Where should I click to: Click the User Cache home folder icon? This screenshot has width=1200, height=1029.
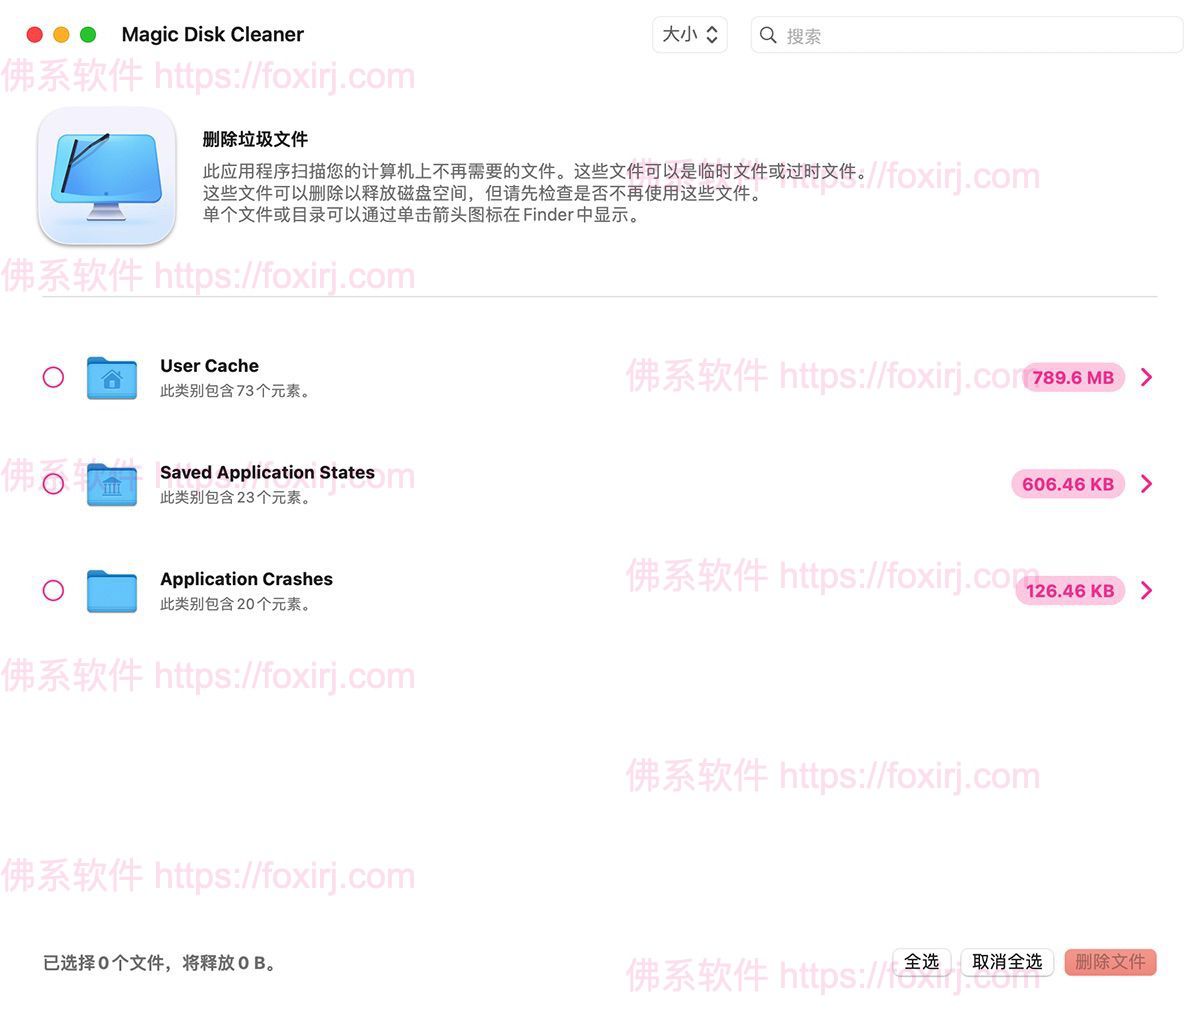tap(111, 378)
